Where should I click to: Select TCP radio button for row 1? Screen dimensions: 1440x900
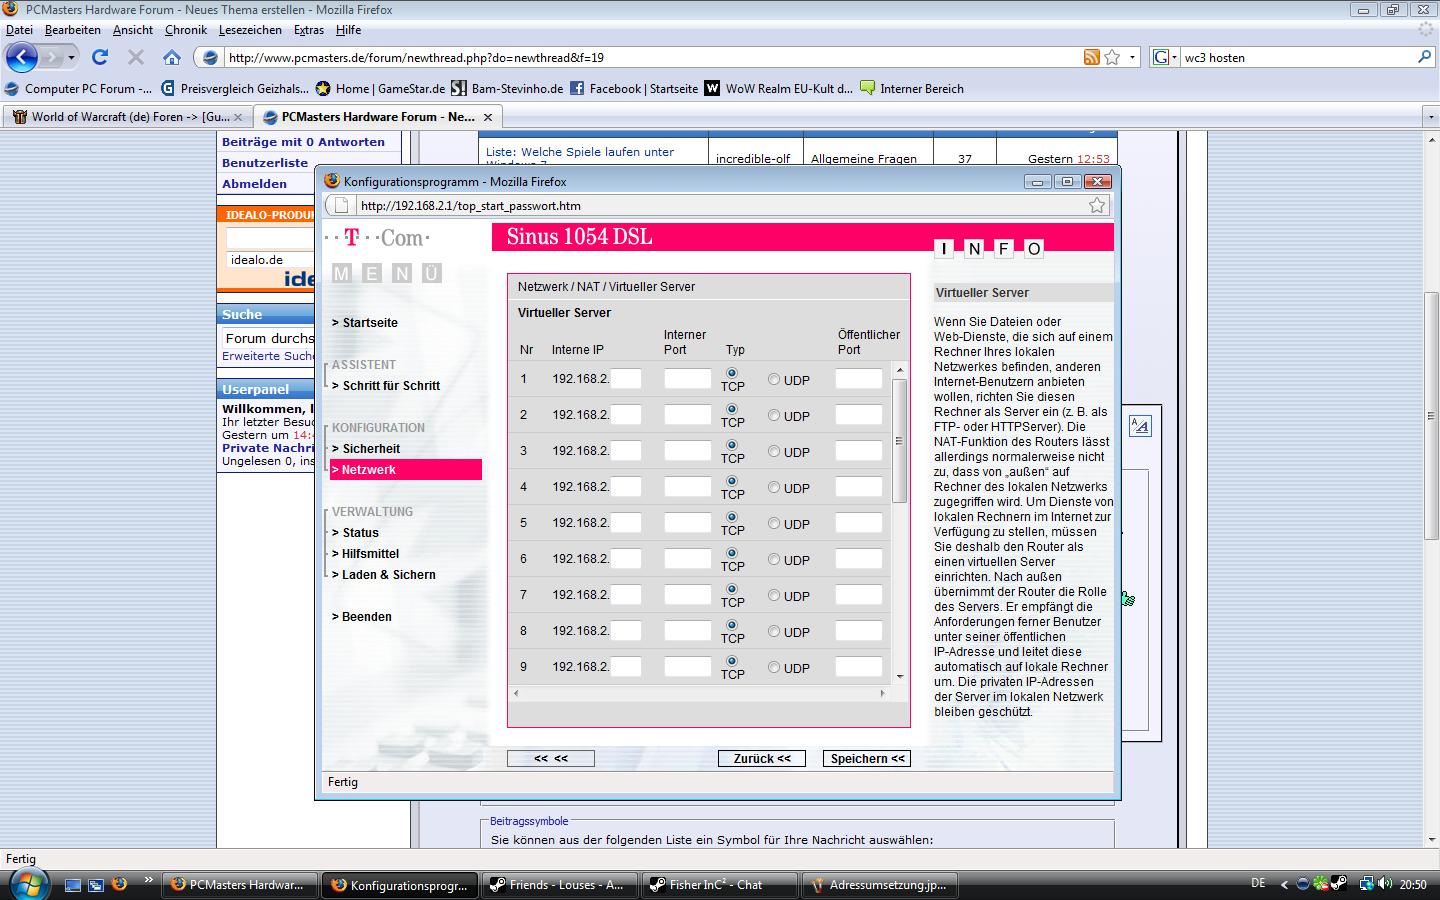[x=732, y=373]
